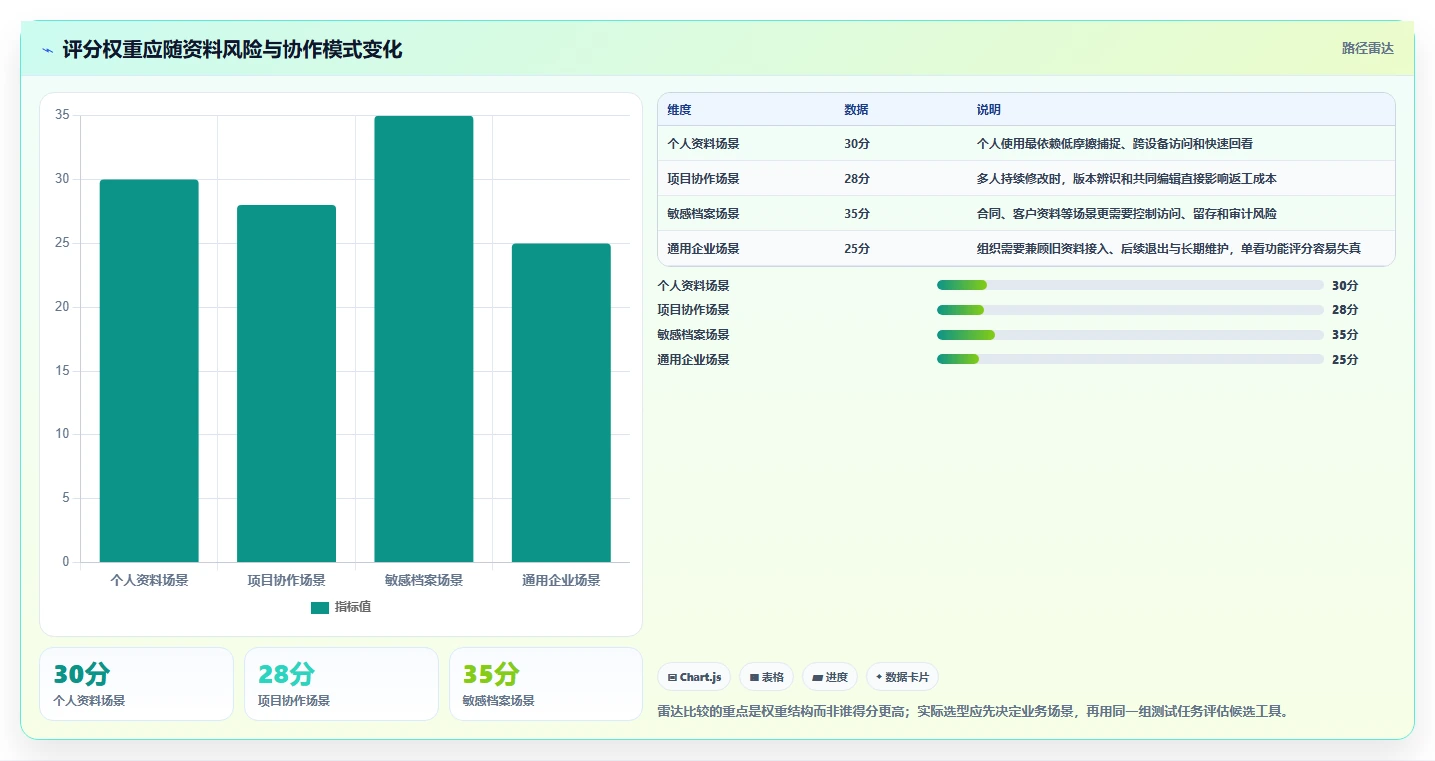Open the 30分 个人资料场景 data card
The width and height of the screenshot is (1435, 761).
(136, 684)
